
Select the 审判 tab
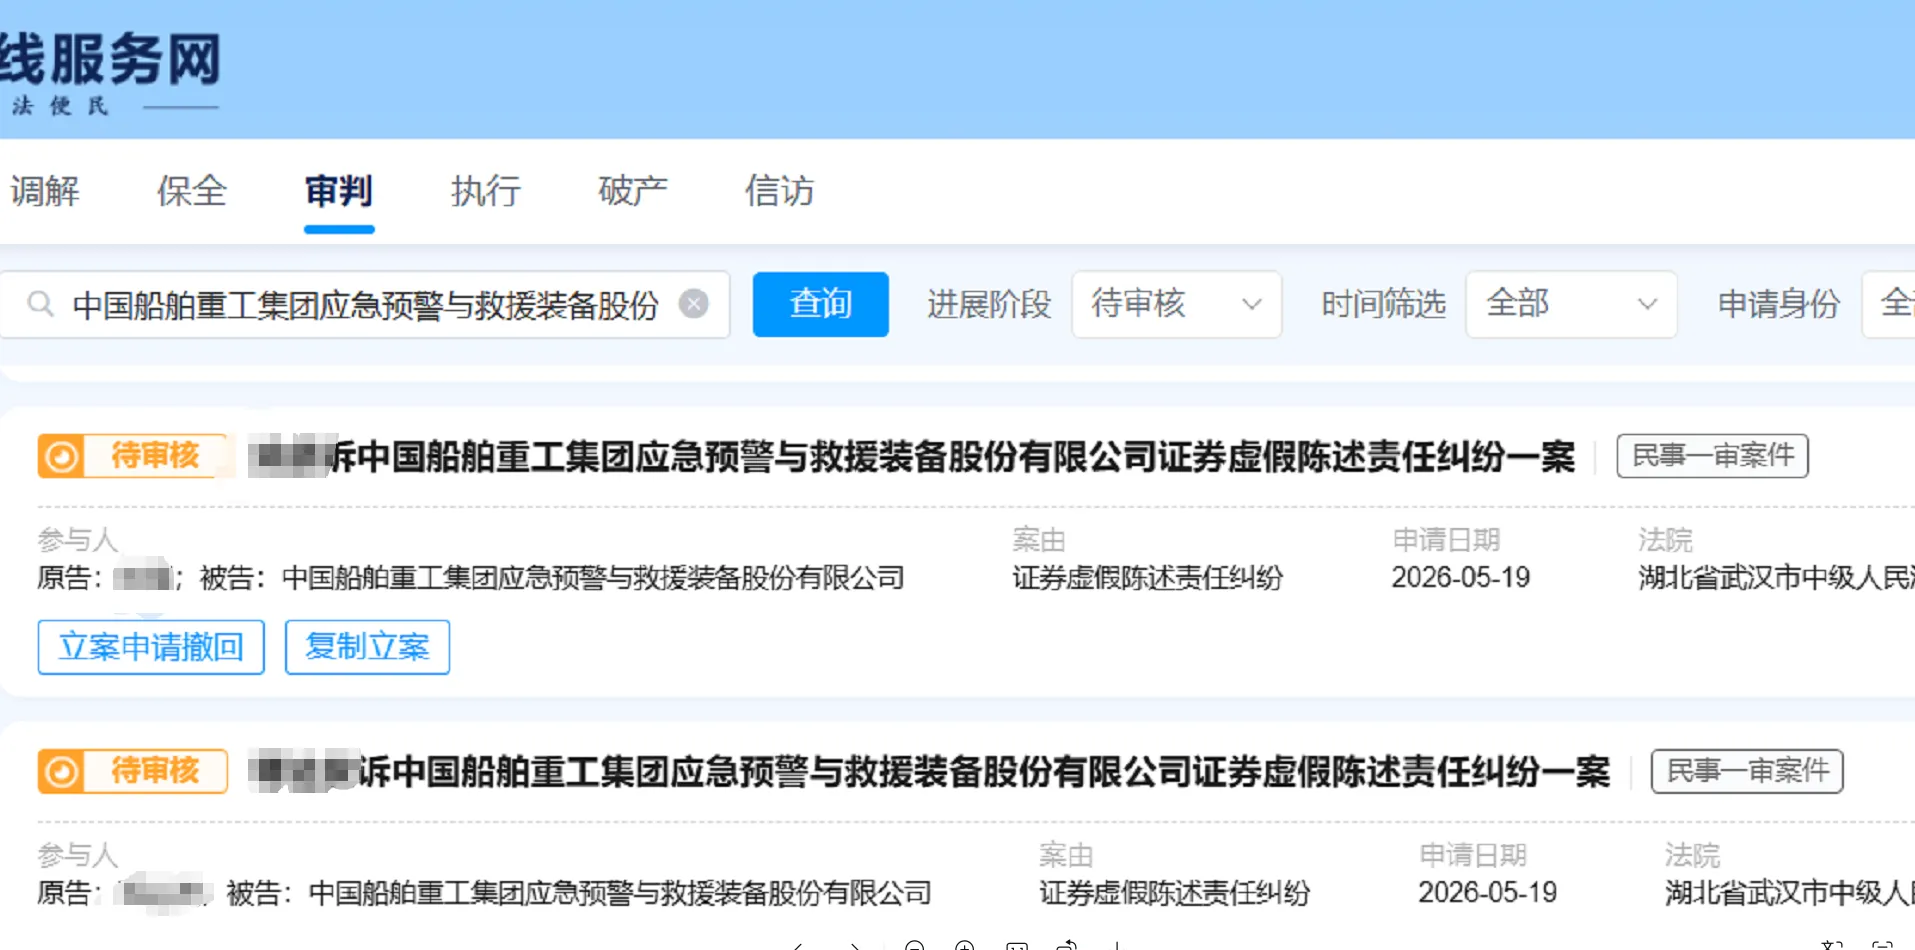[x=339, y=191]
